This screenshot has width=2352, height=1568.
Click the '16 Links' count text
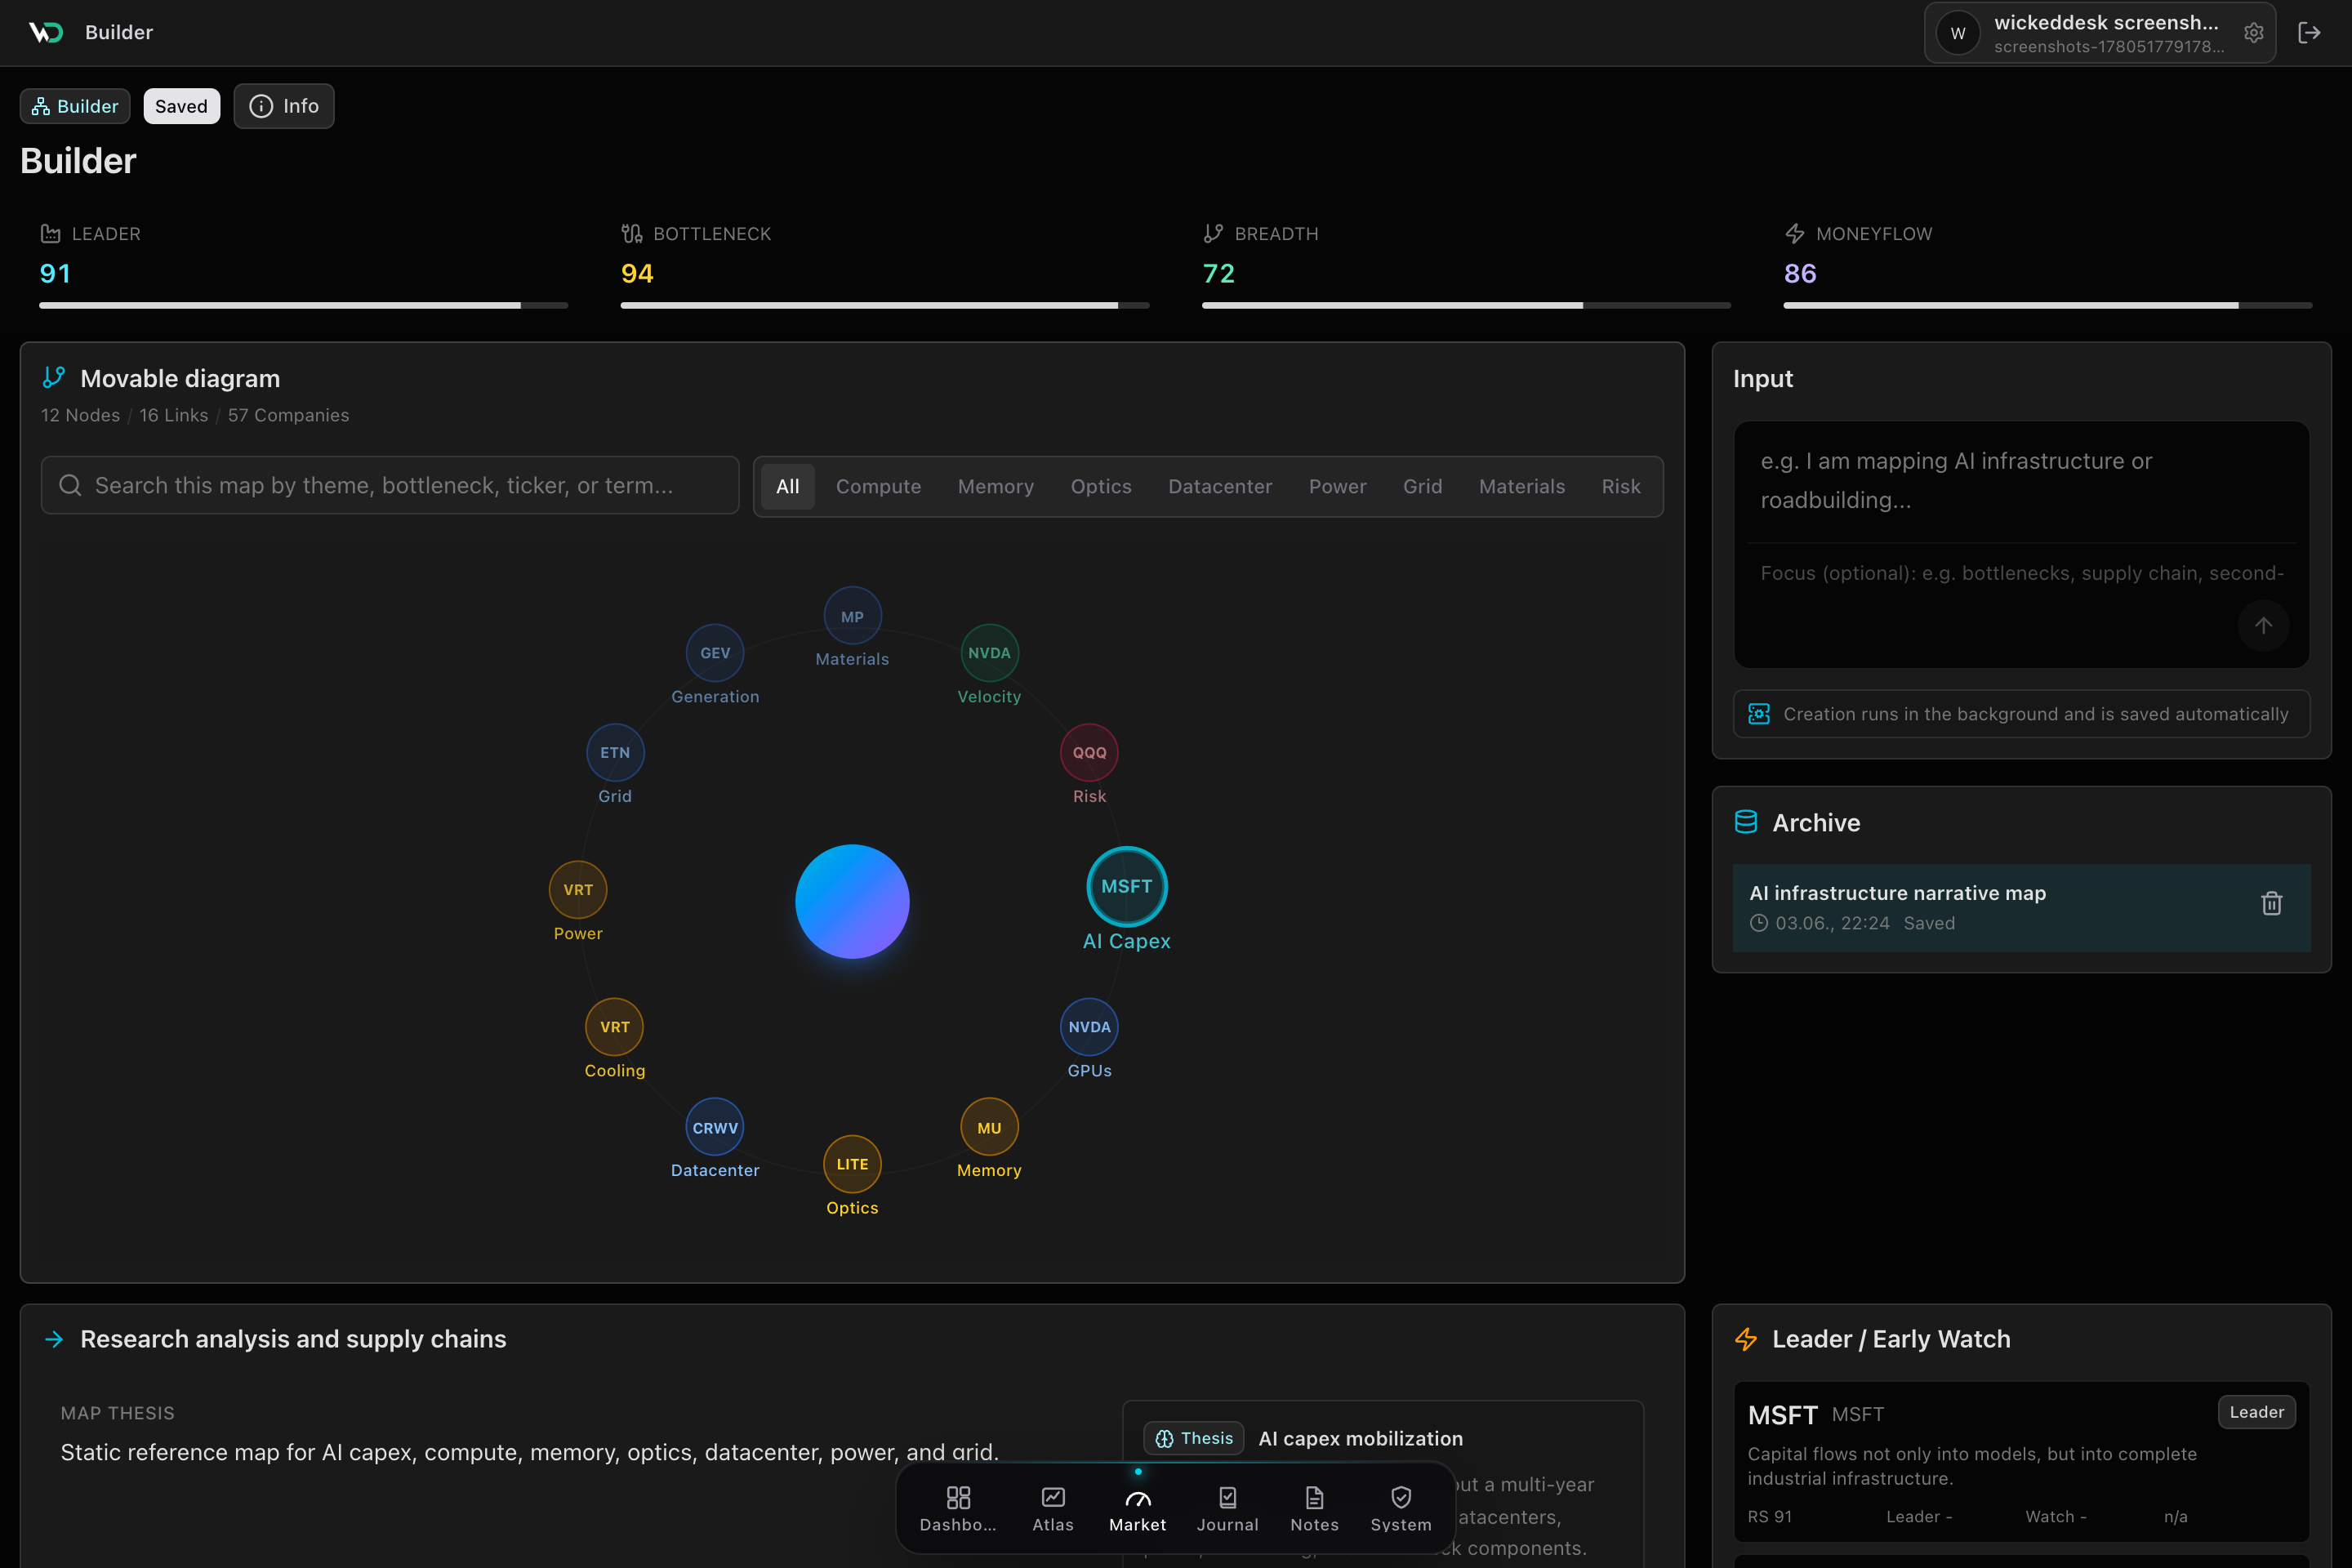[174, 415]
